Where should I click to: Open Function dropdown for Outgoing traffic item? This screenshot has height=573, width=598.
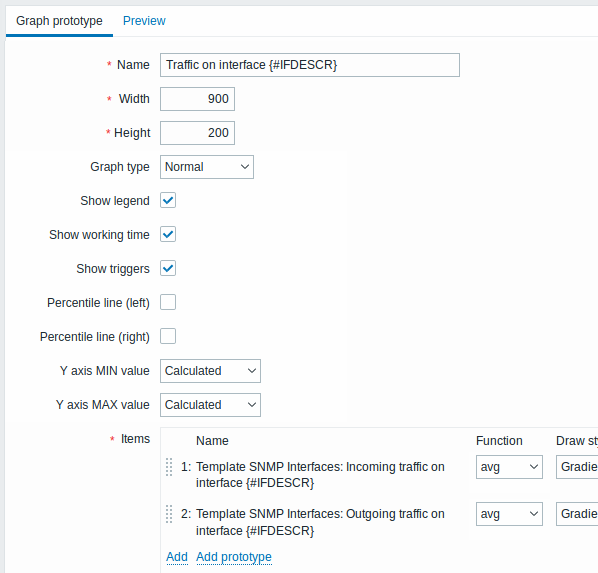coord(509,514)
